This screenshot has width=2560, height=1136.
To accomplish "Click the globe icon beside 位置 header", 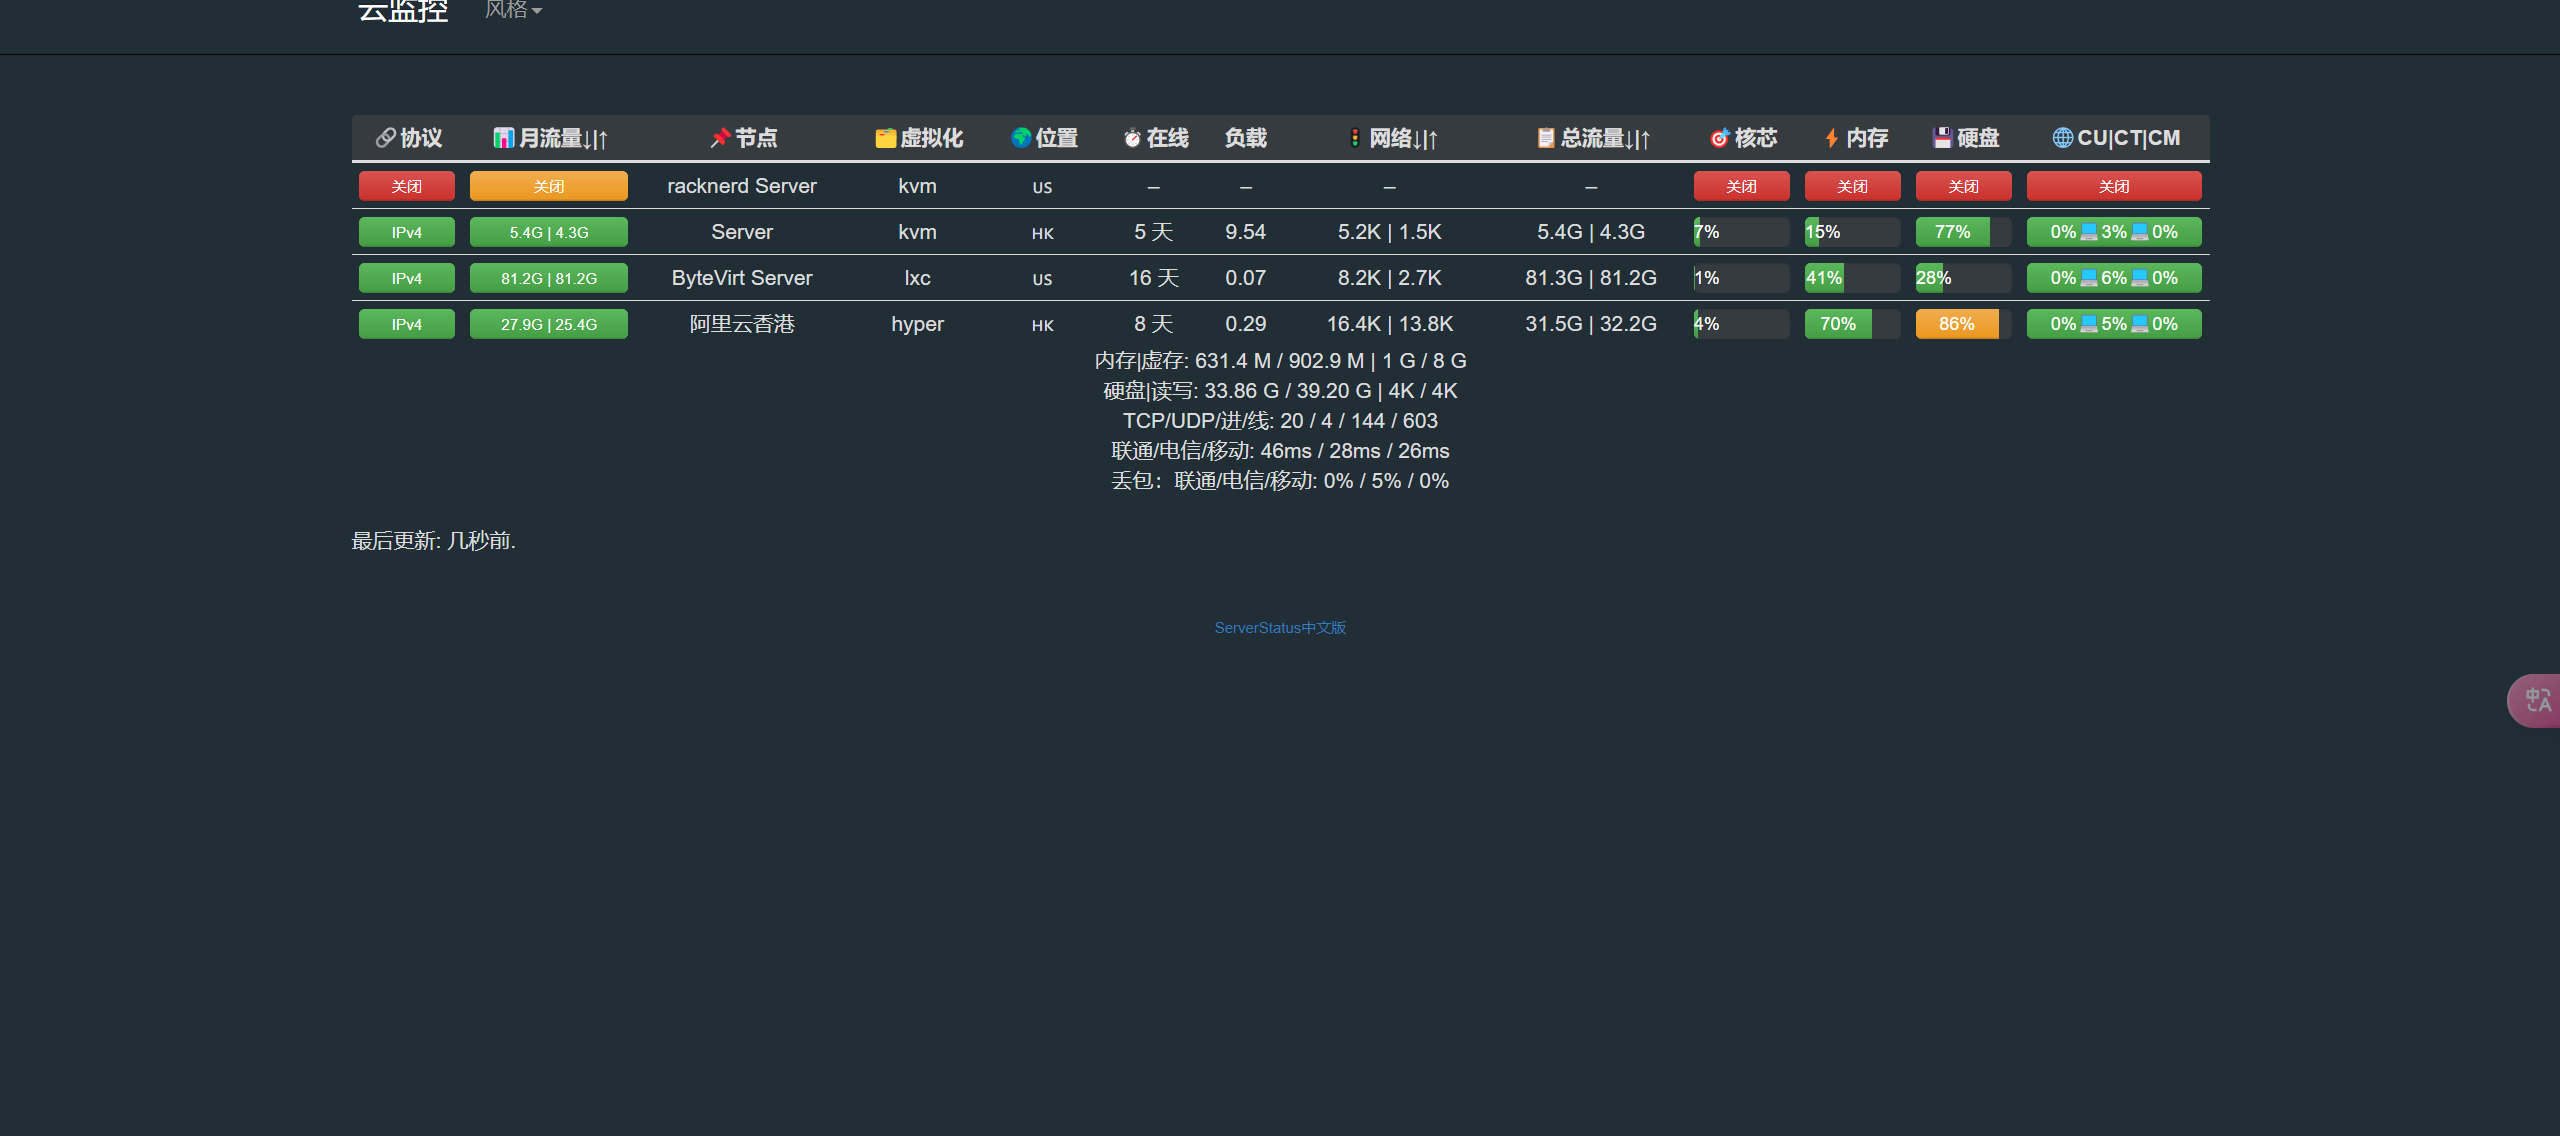I will [1021, 138].
